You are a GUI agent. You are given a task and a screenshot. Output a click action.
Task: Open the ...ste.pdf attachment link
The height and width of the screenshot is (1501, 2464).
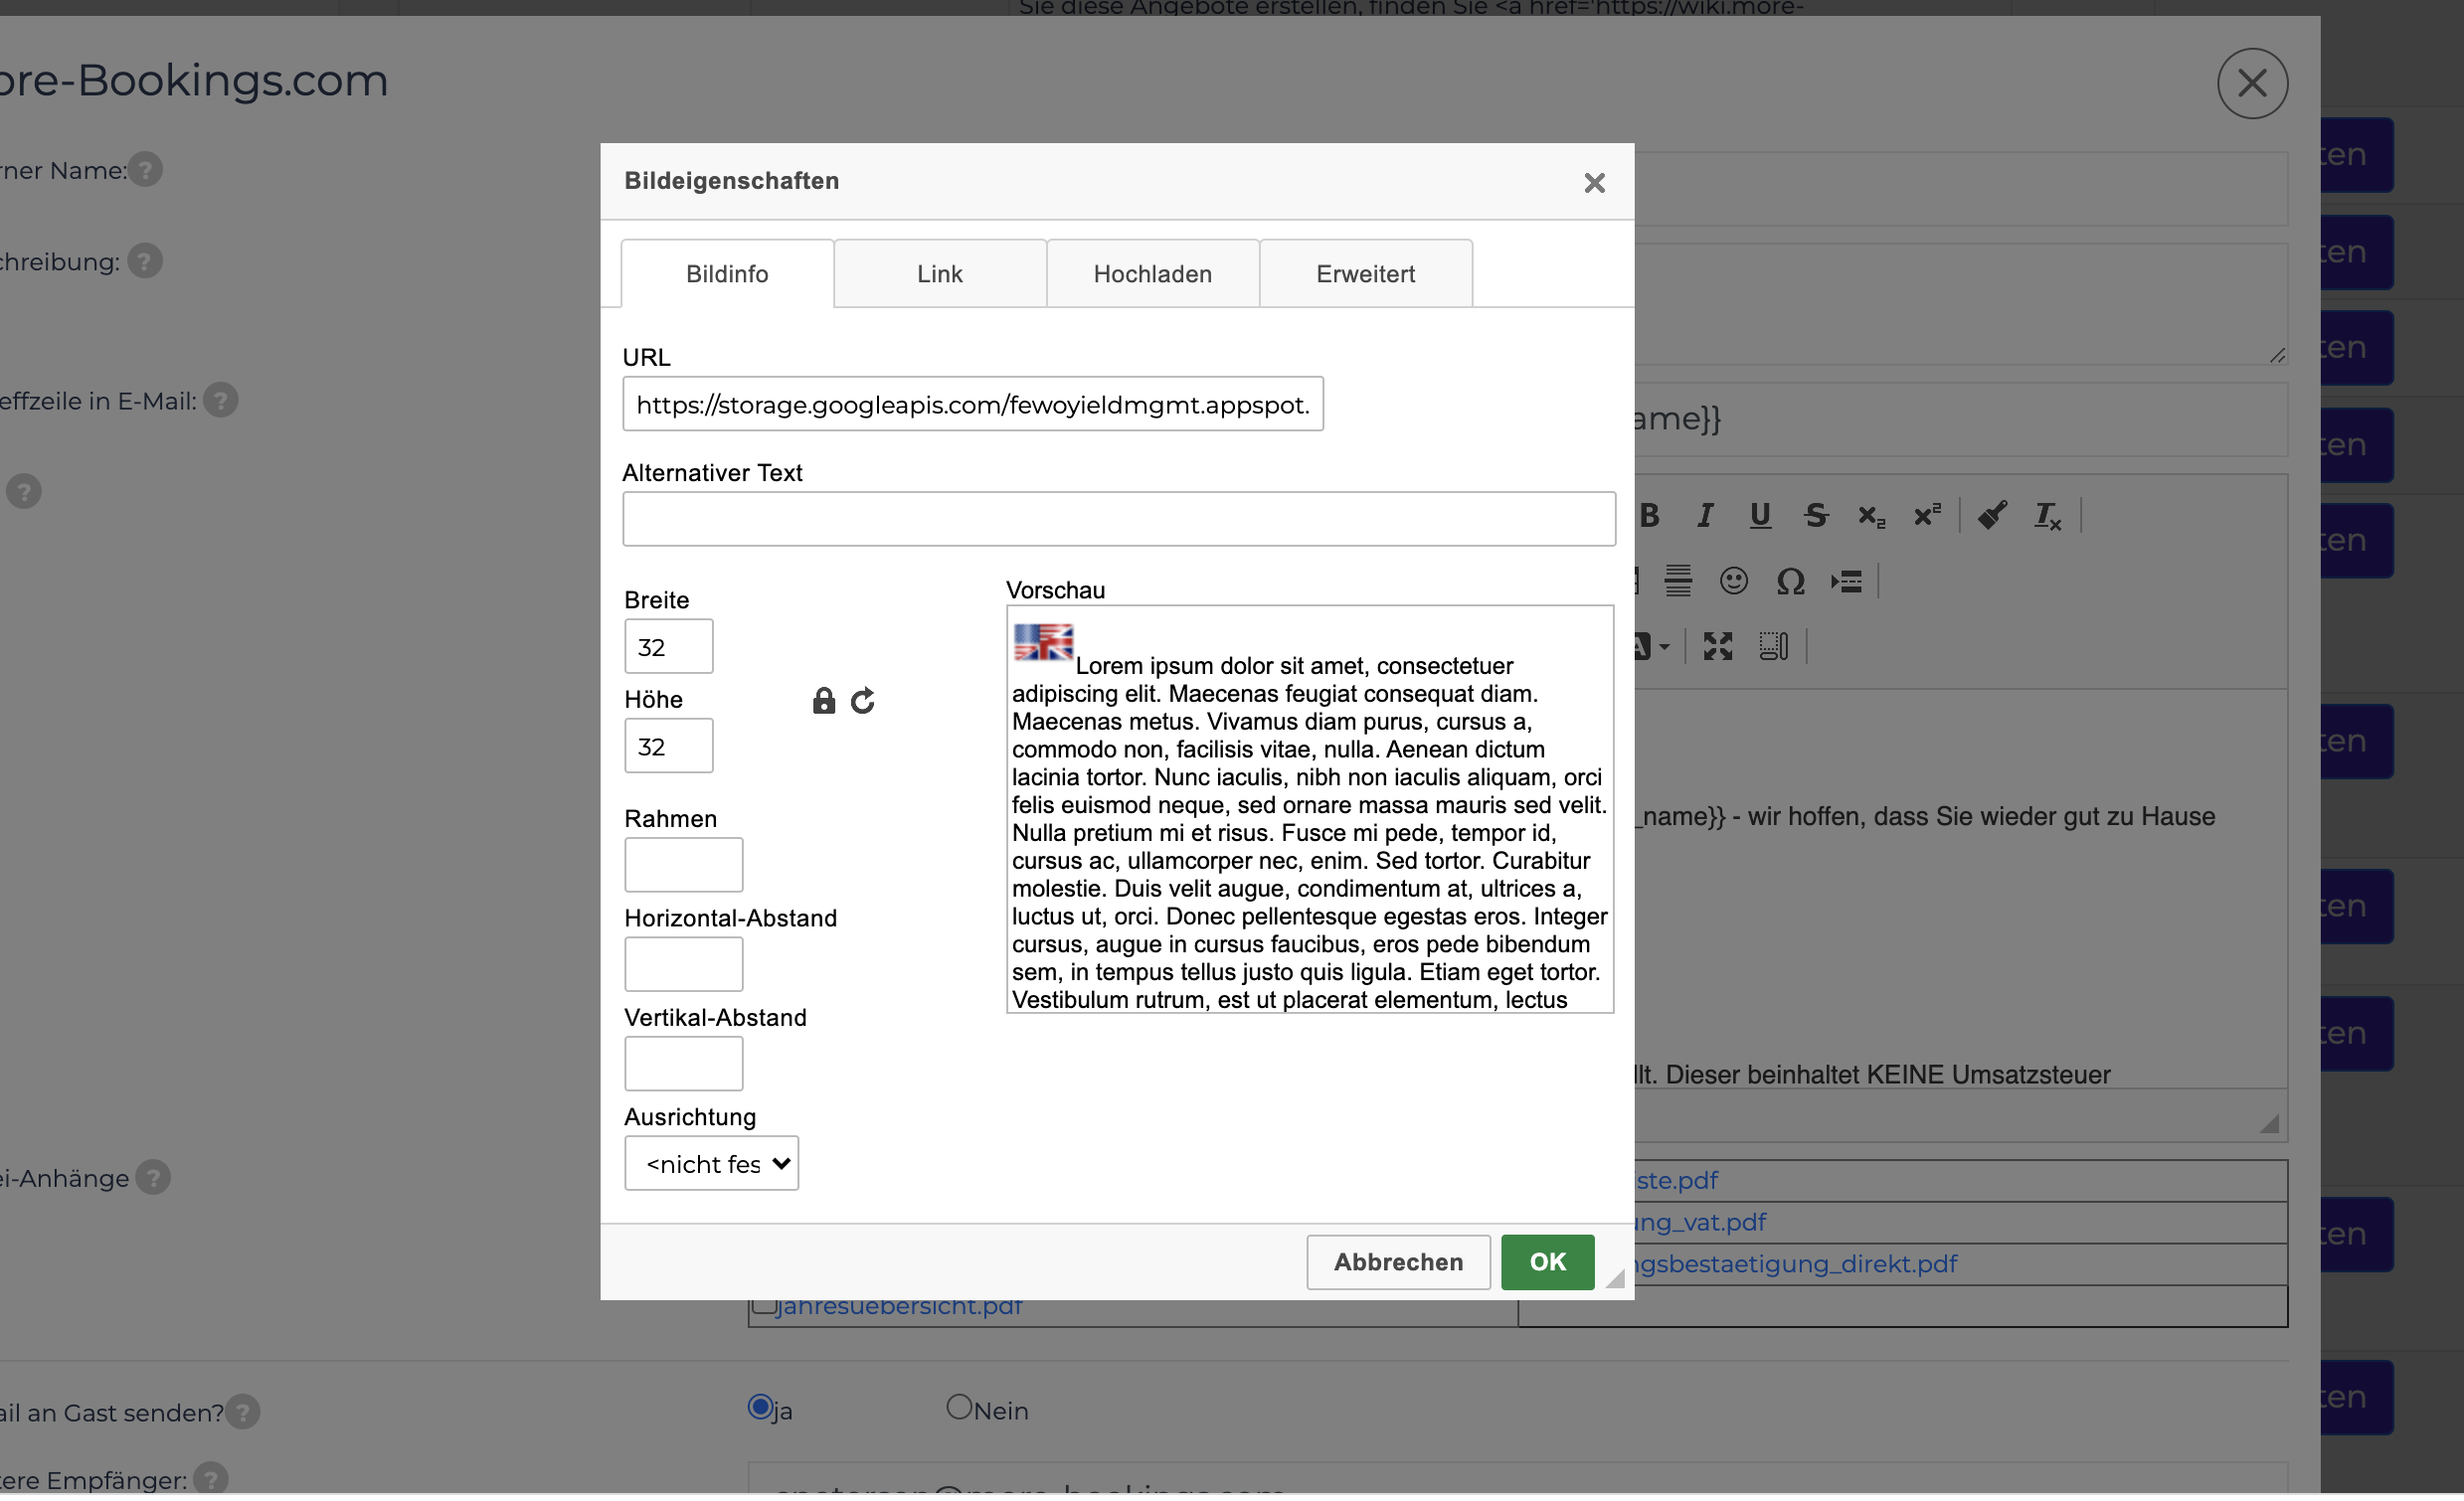pyautogui.click(x=1677, y=1180)
